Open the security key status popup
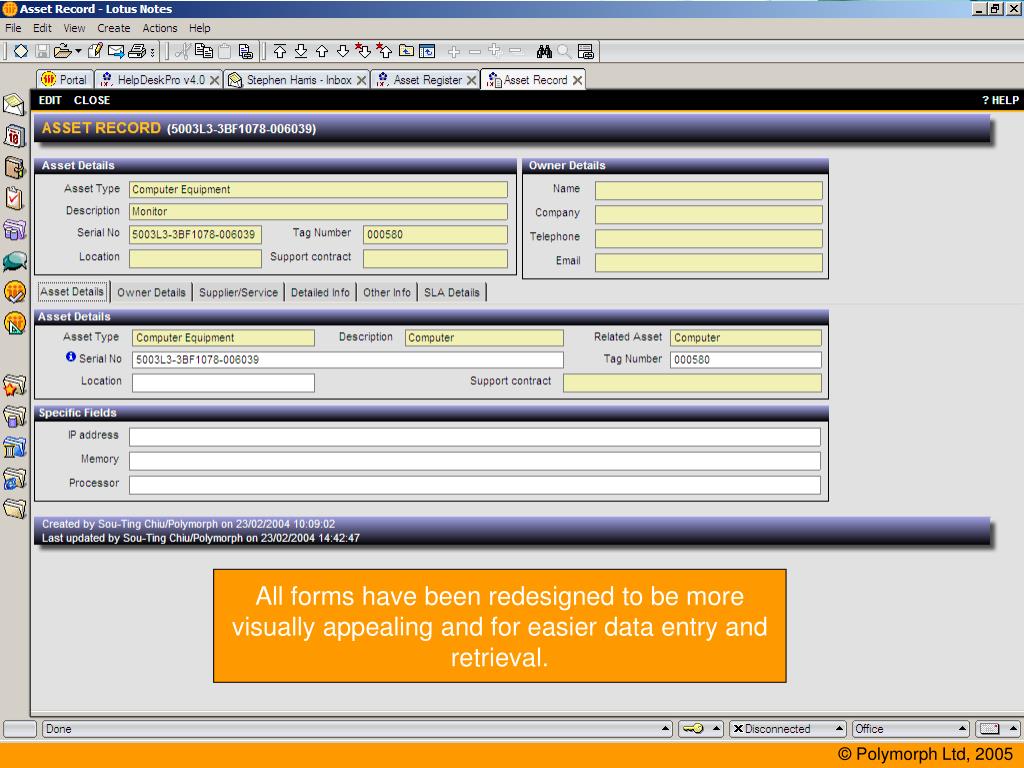This screenshot has width=1024, height=768. coord(701,729)
